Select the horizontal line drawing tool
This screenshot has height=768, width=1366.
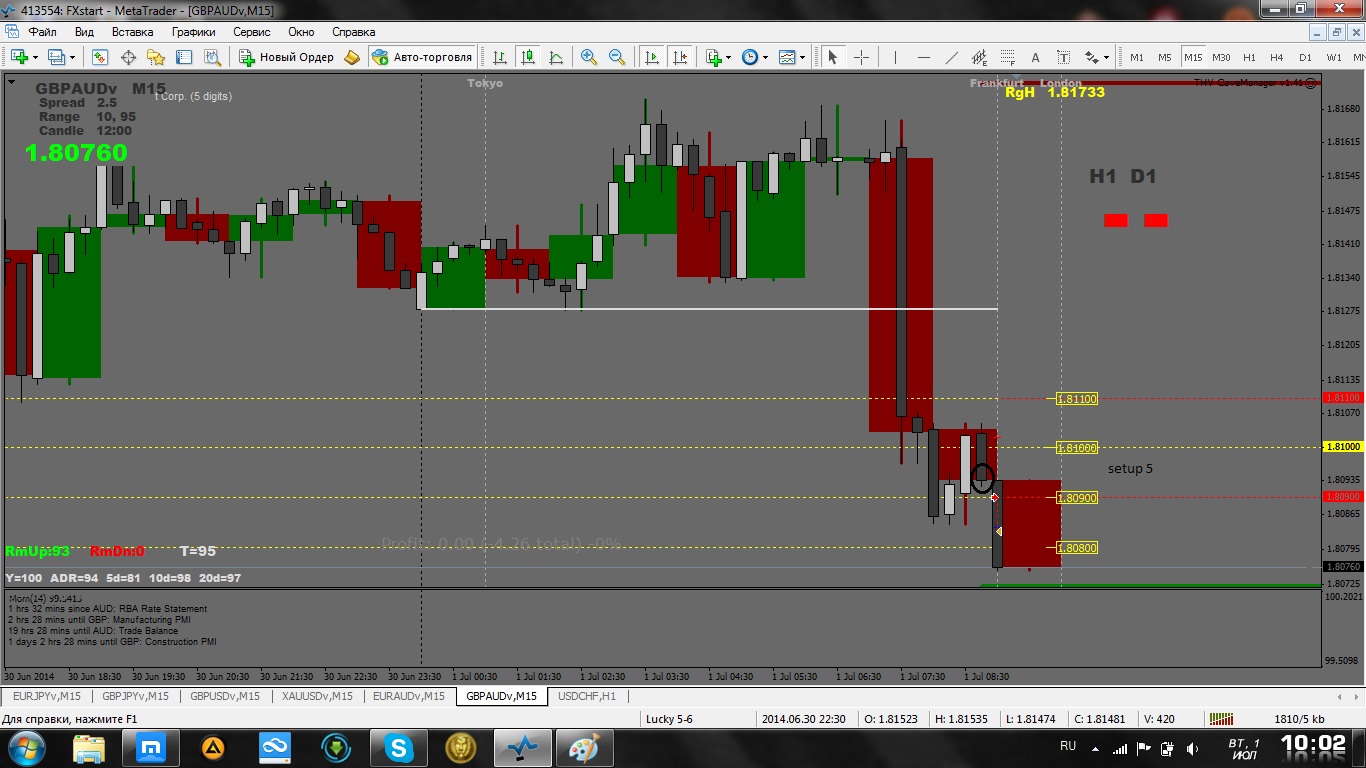coord(923,57)
